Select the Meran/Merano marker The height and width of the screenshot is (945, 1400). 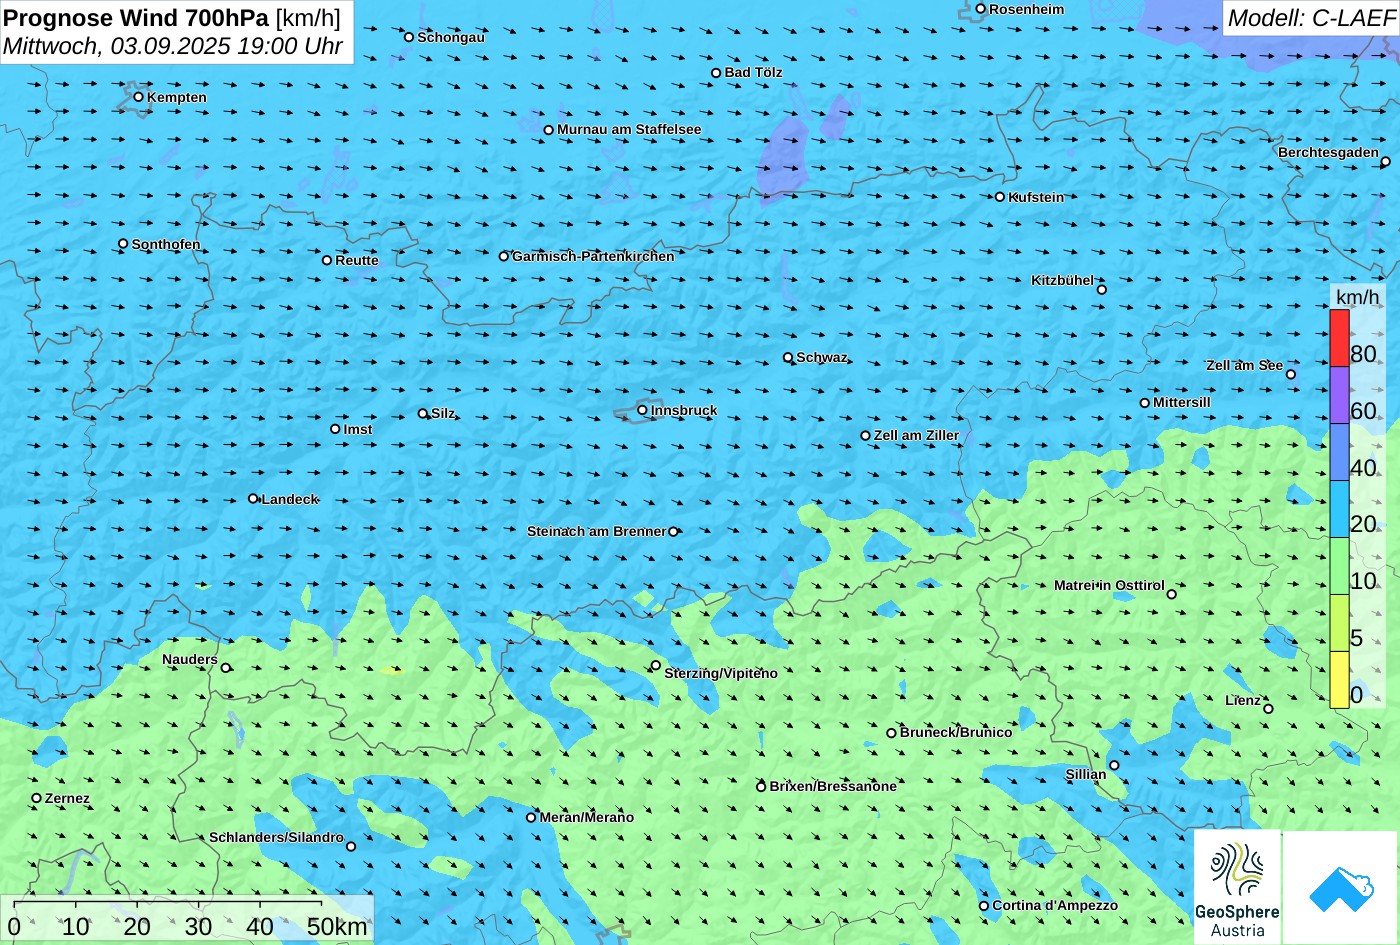pos(531,817)
